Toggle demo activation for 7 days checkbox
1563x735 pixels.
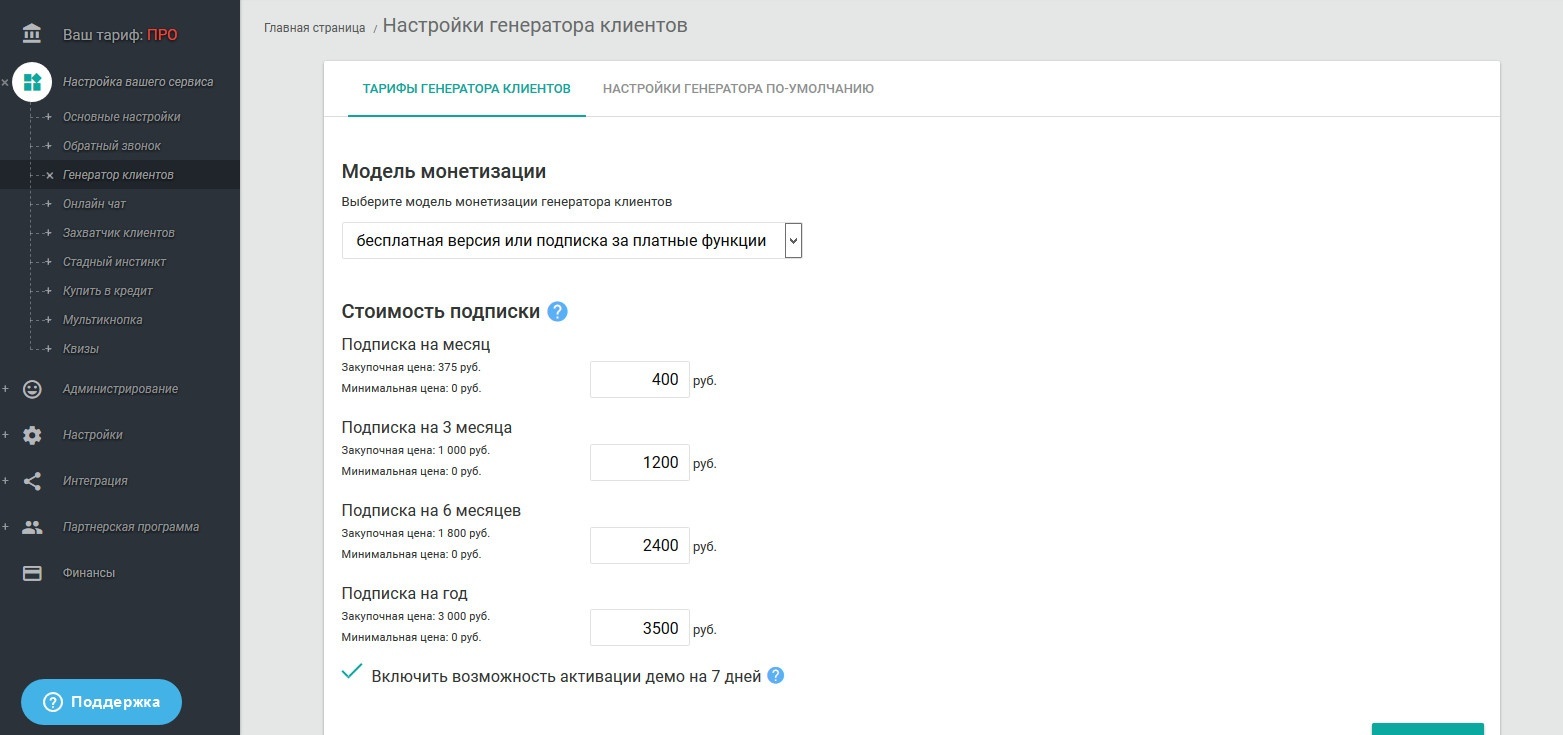point(351,672)
